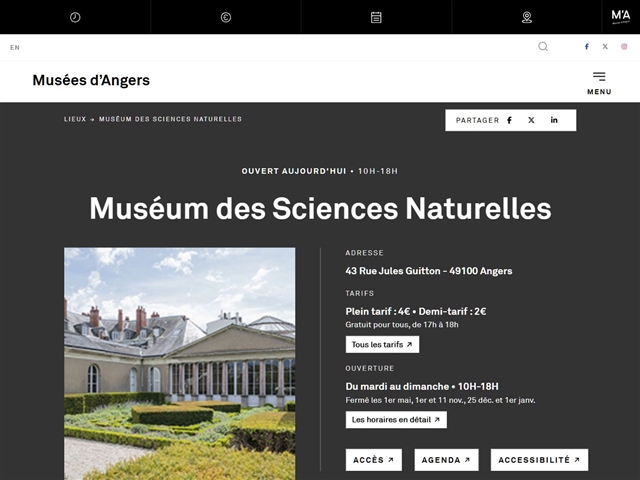640x480 pixels.
Task: Open Tous les tarifs button
Action: [382, 344]
